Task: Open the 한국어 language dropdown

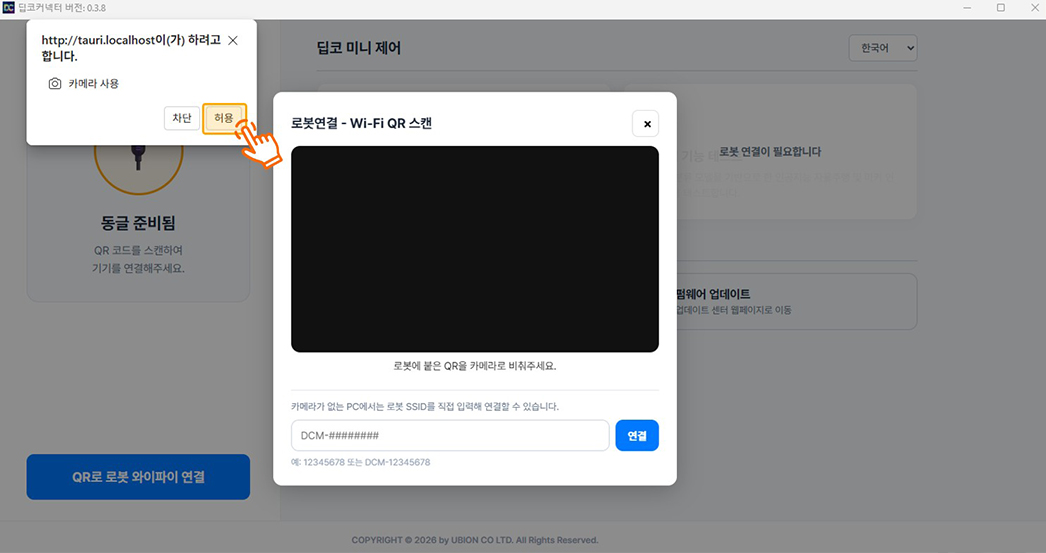Action: coord(883,48)
